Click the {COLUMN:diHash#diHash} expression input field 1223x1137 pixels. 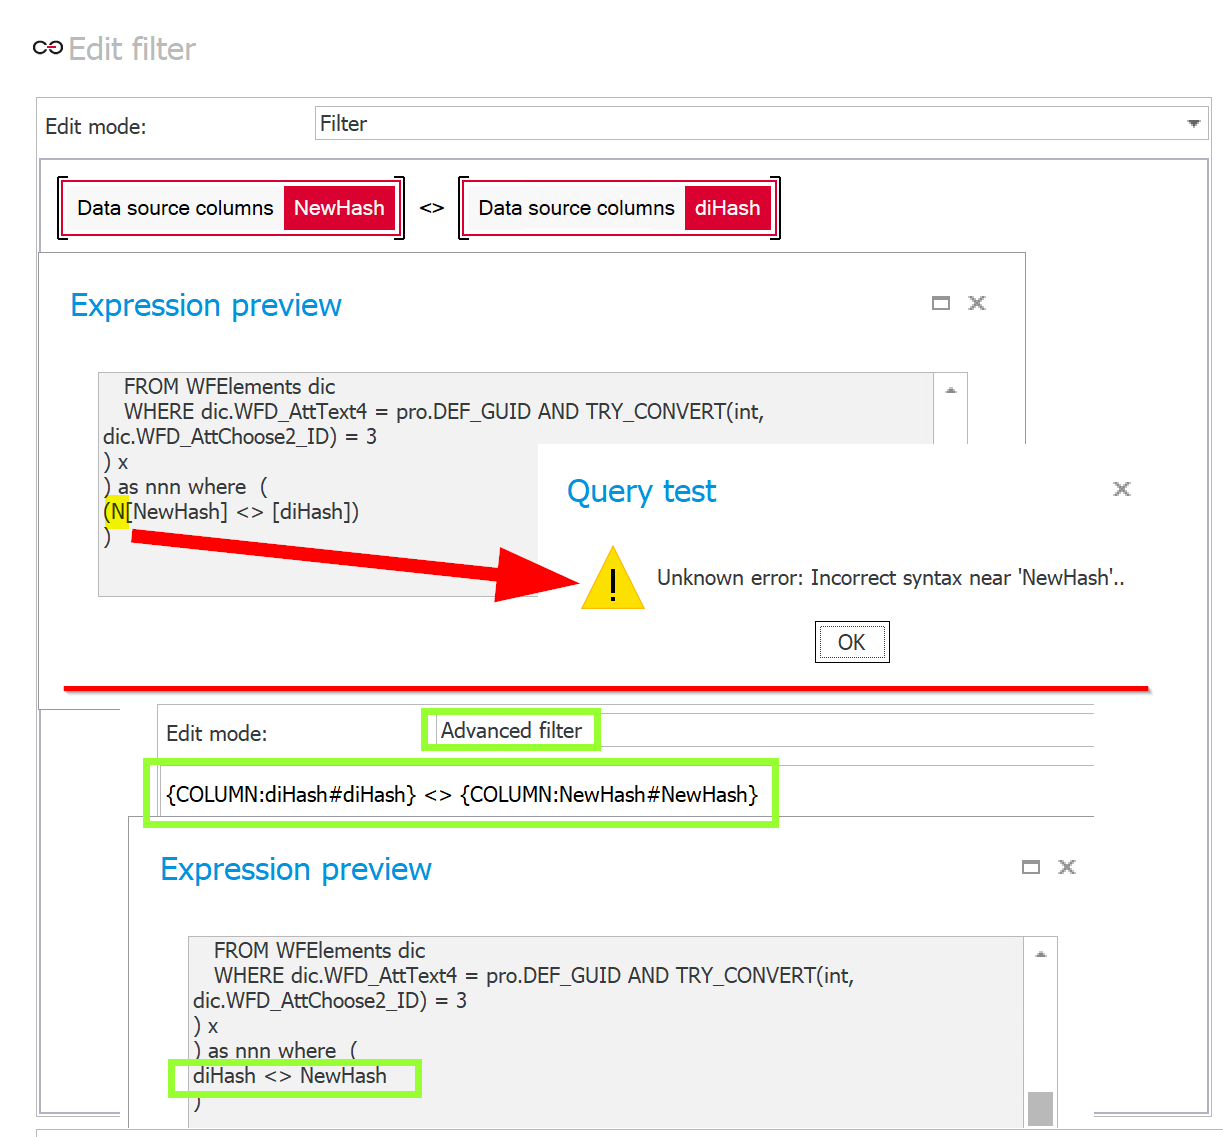pos(461,794)
